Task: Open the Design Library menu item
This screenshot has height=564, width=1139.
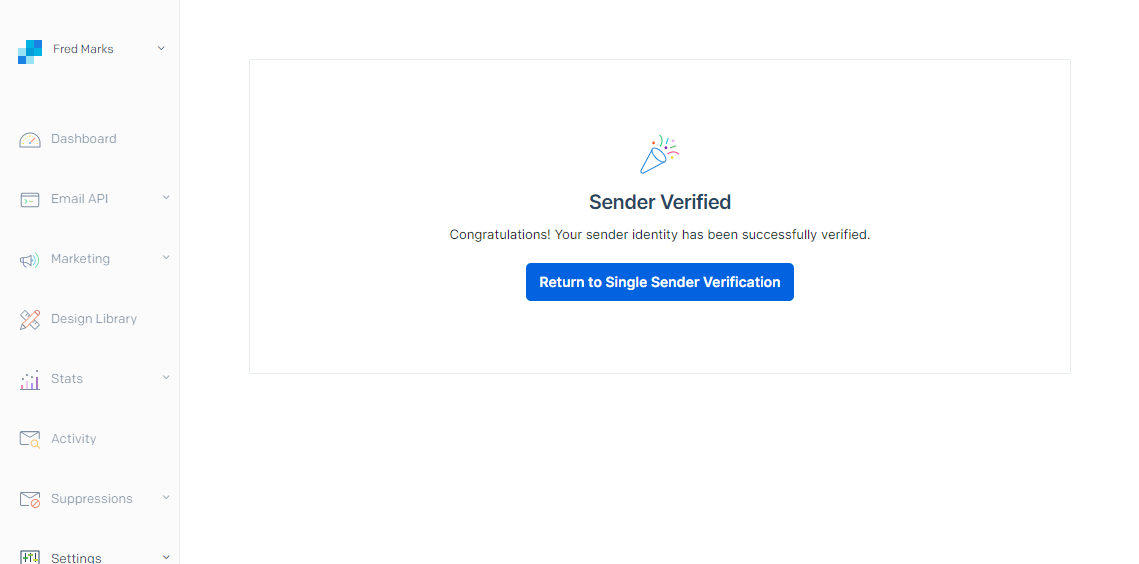Action: pos(94,319)
